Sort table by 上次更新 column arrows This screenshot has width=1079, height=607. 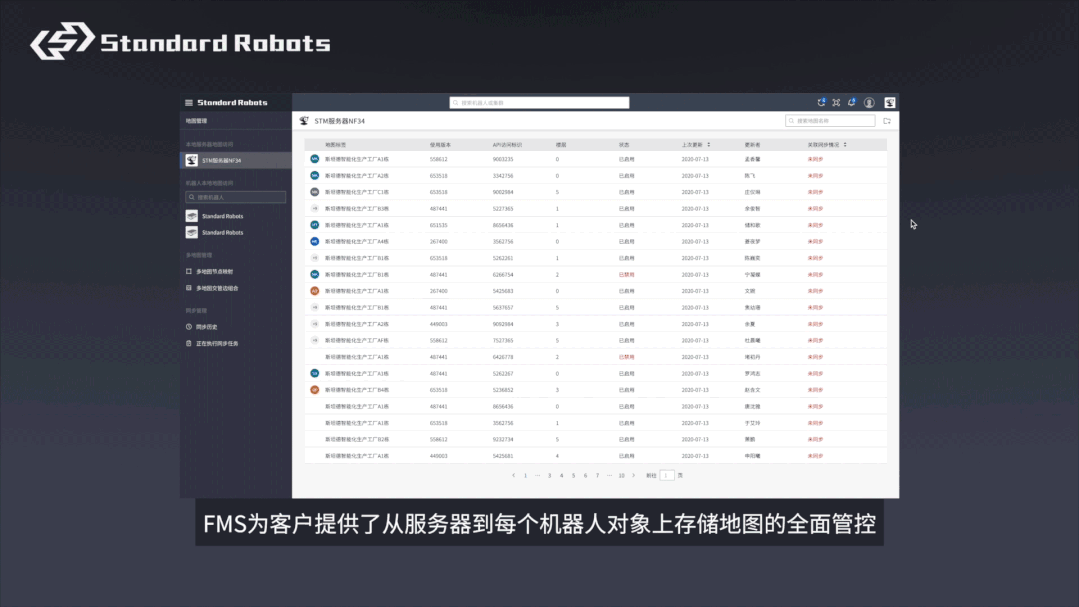coord(709,145)
